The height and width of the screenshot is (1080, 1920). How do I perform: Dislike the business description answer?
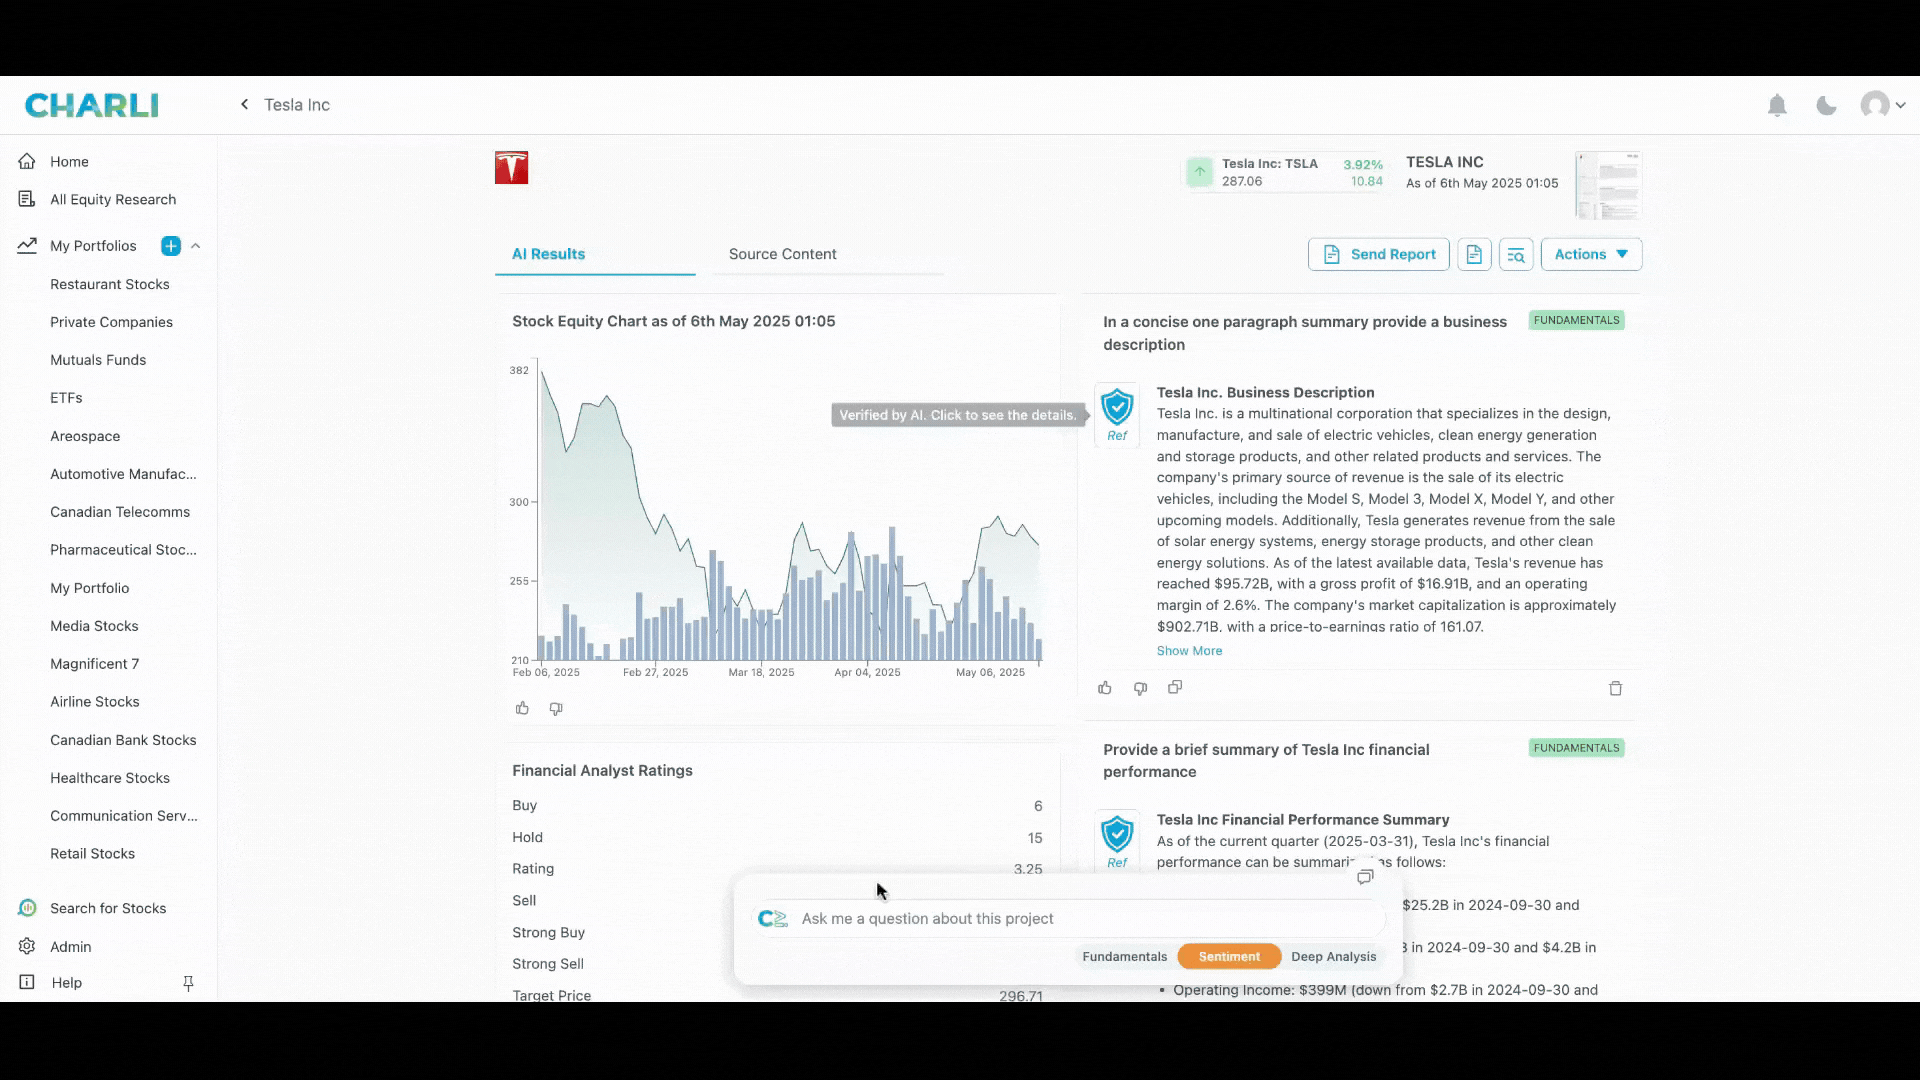(x=1140, y=688)
